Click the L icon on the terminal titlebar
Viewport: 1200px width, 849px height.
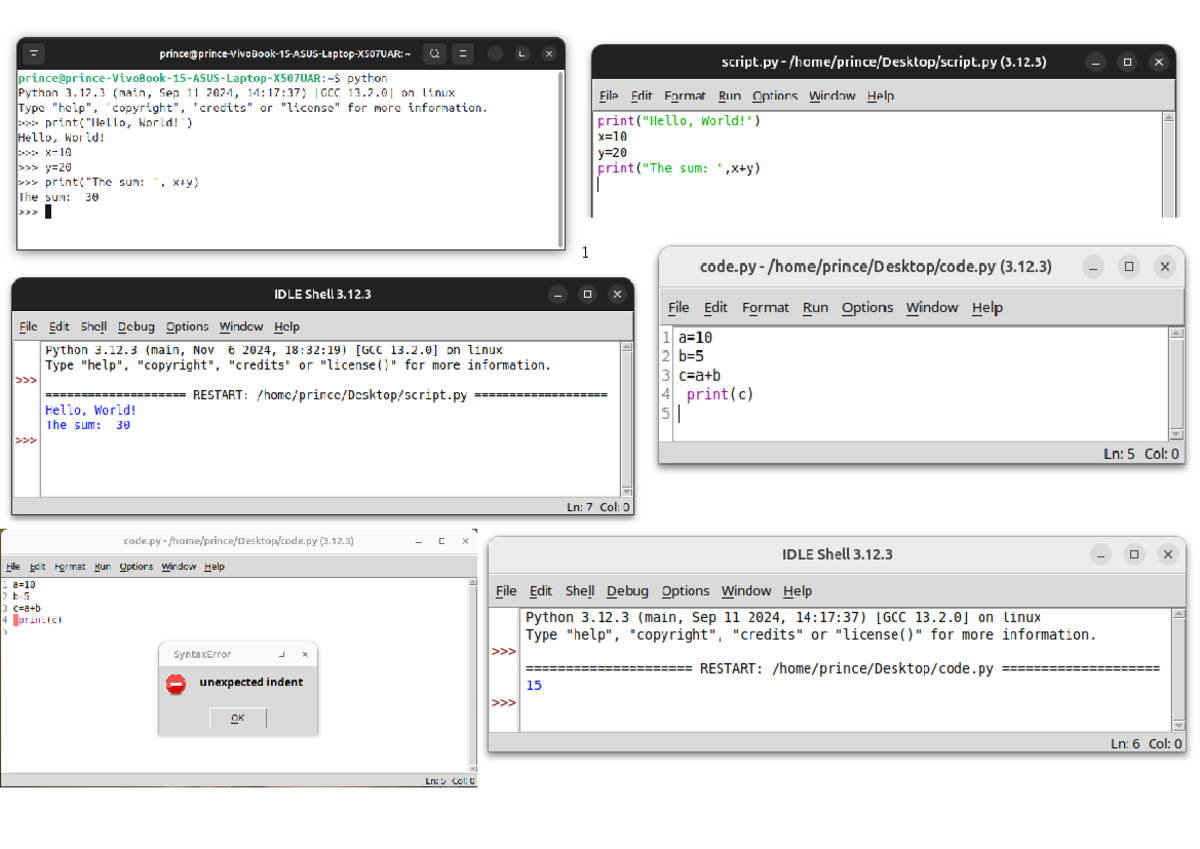pyautogui.click(x=520, y=53)
